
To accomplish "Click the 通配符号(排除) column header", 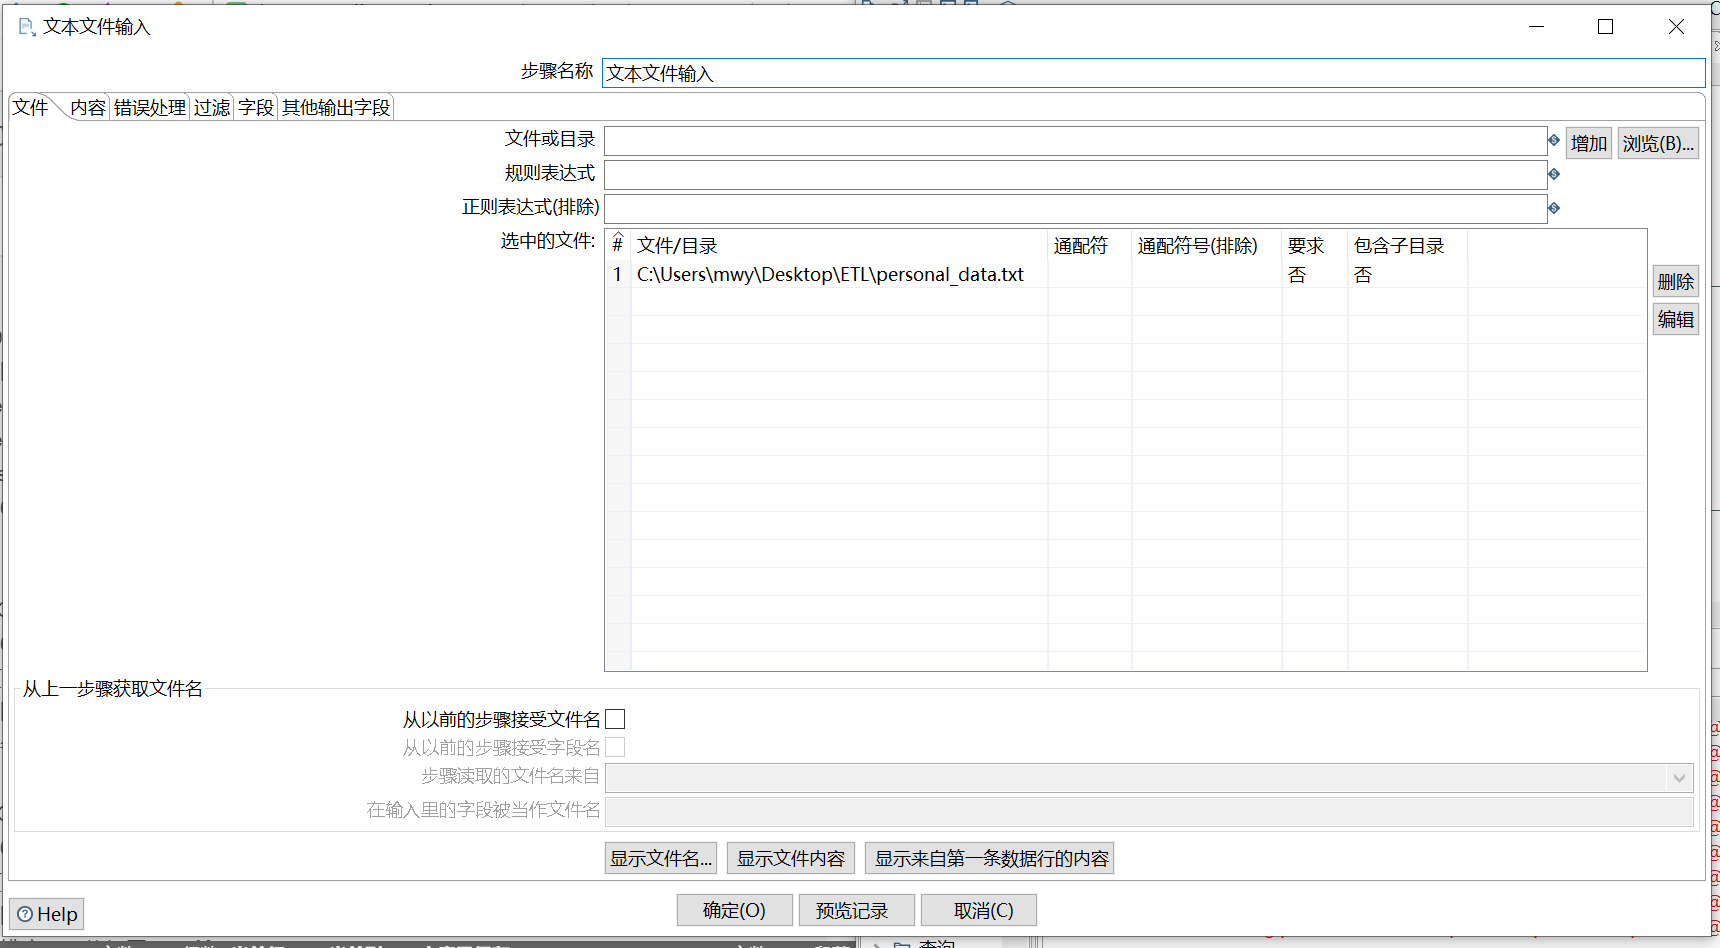I will coord(1207,245).
